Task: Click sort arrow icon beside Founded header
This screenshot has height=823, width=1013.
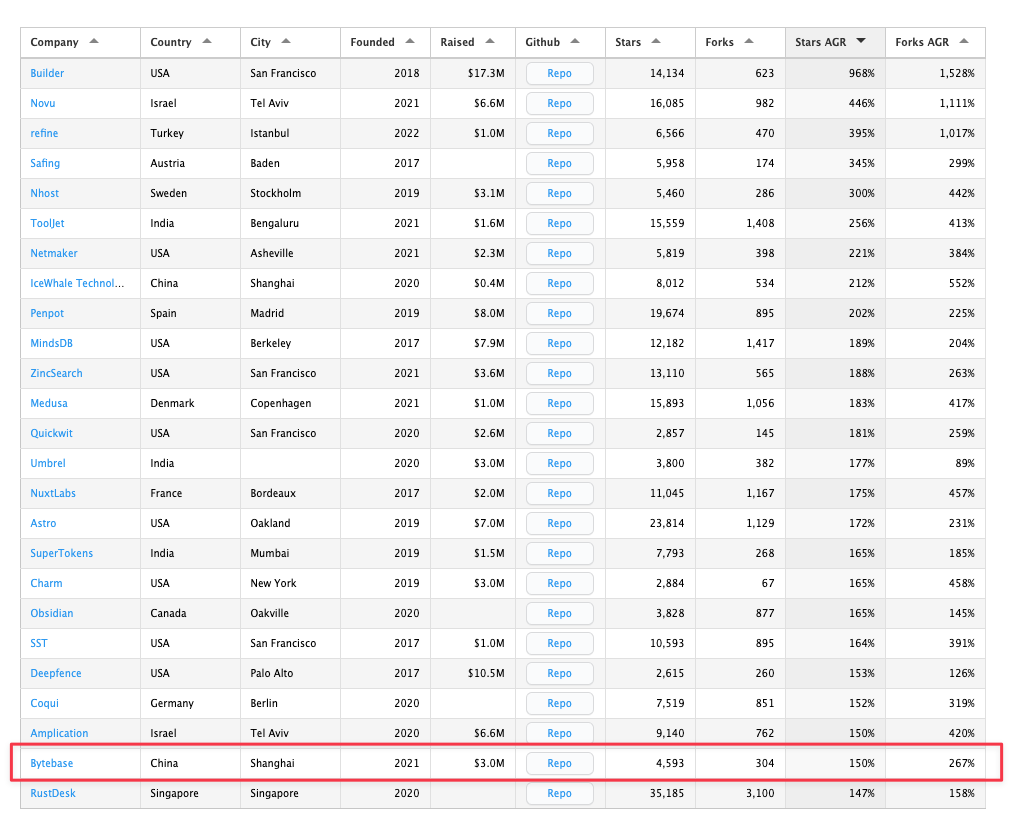Action: pyautogui.click(x=410, y=42)
